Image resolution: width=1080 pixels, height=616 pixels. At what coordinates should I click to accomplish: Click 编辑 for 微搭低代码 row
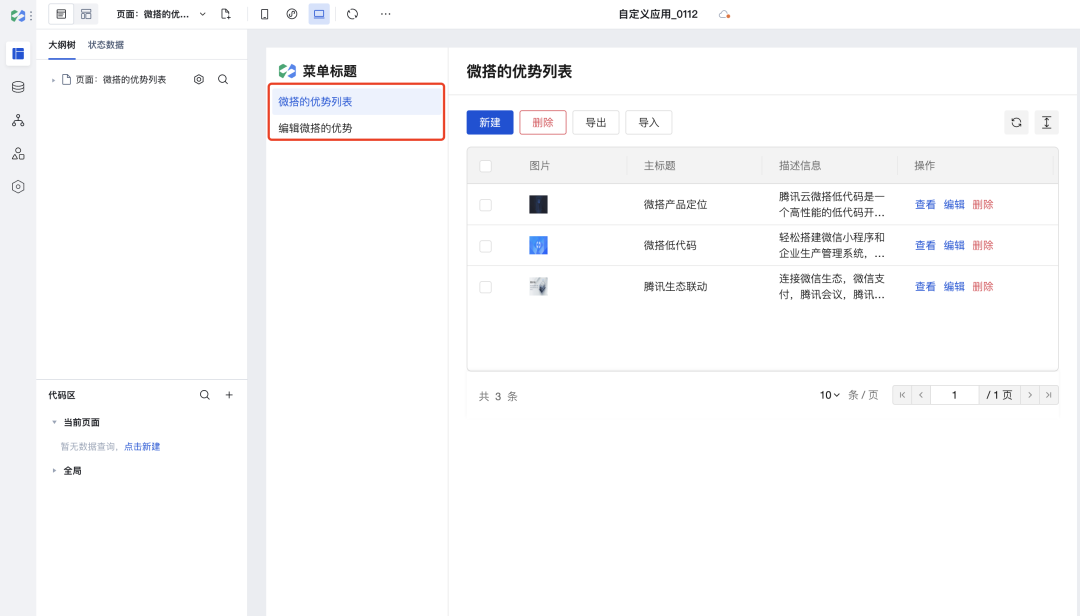[x=954, y=245]
